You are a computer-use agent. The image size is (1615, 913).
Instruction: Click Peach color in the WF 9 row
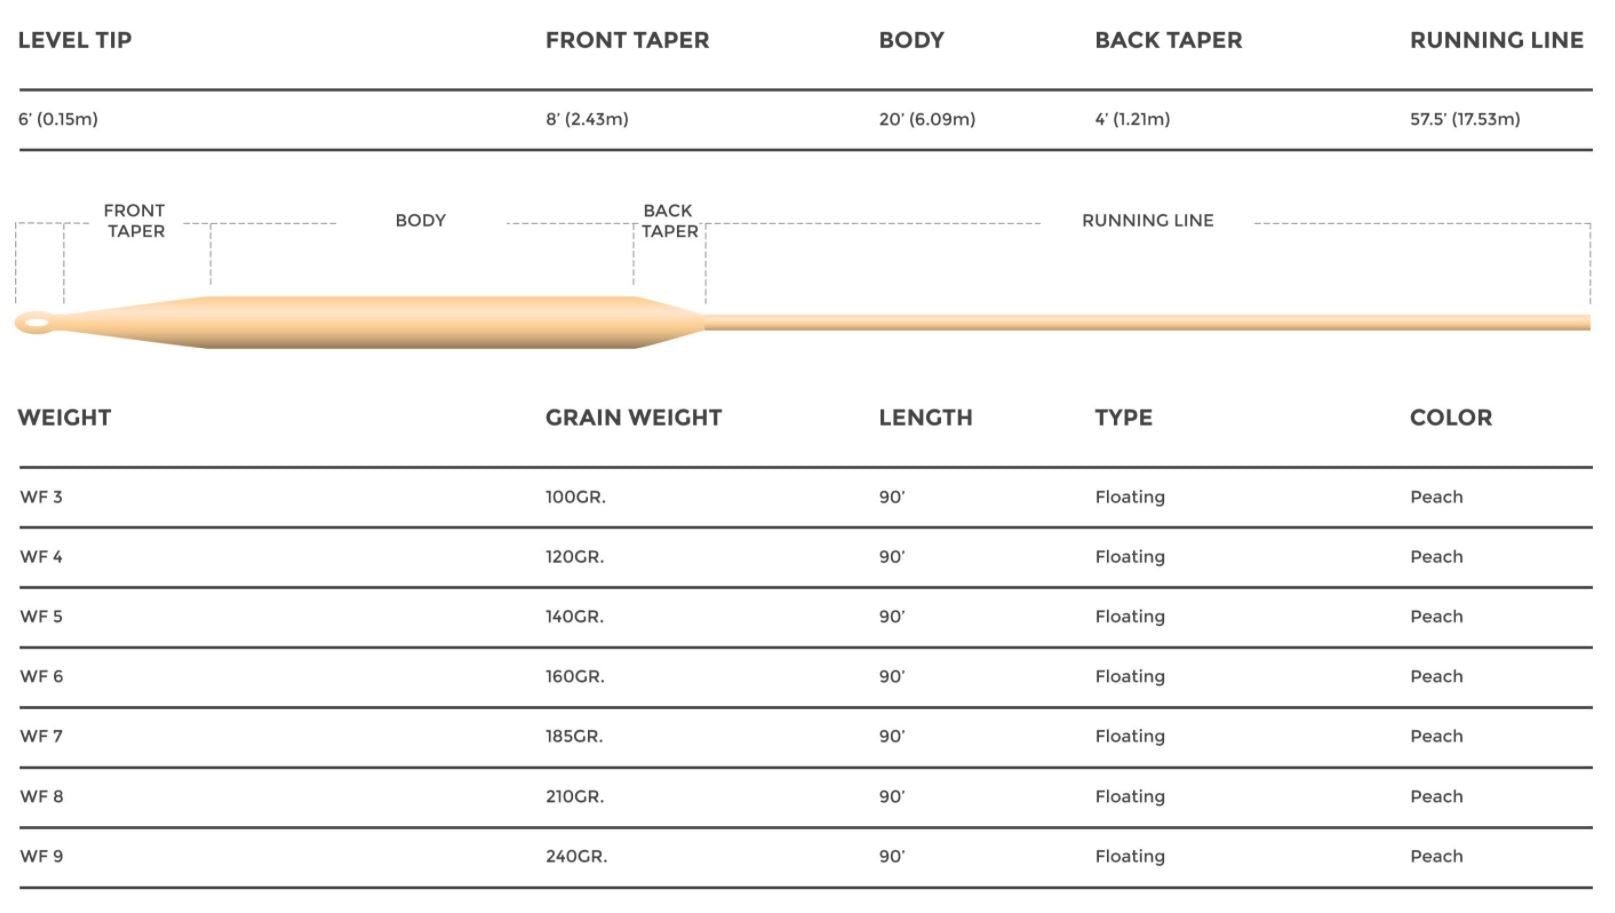1436,857
